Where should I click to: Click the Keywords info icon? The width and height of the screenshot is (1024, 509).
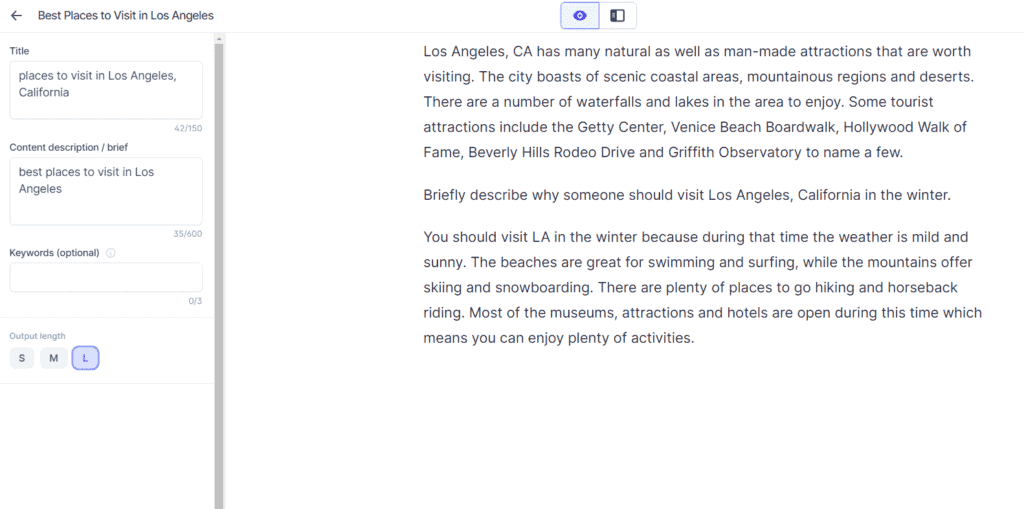point(110,253)
